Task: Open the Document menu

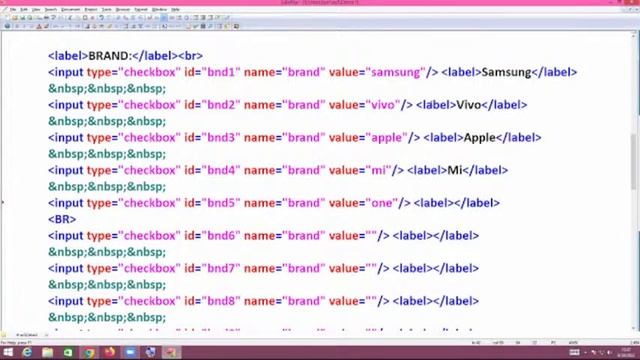Action: pyautogui.click(x=70, y=9)
